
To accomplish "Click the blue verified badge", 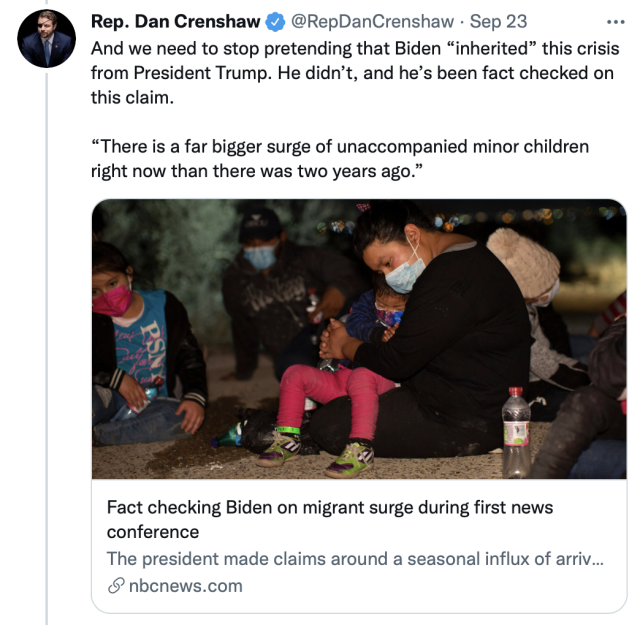I will pos(275,22).
